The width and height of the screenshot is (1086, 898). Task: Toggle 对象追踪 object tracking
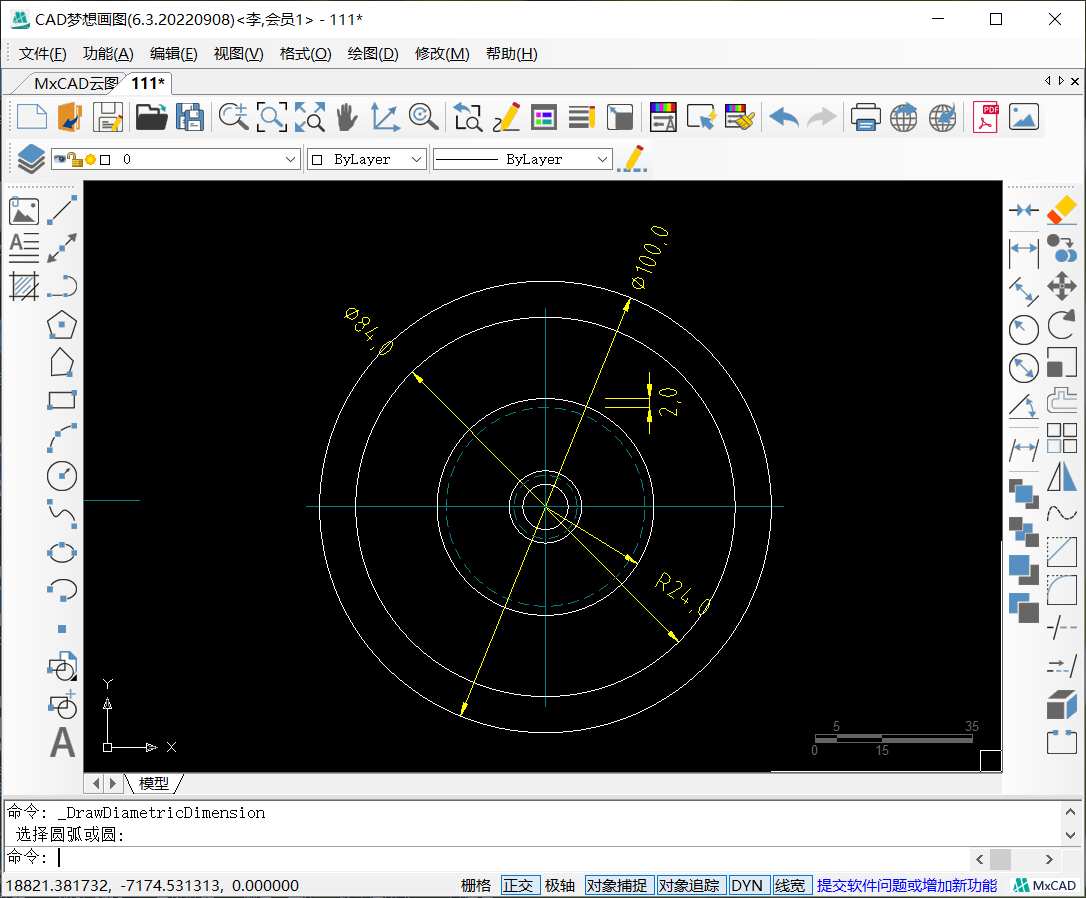tap(689, 886)
